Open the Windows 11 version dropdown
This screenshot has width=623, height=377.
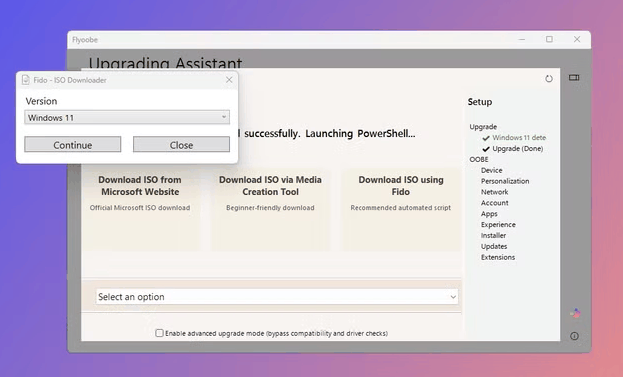tap(127, 117)
